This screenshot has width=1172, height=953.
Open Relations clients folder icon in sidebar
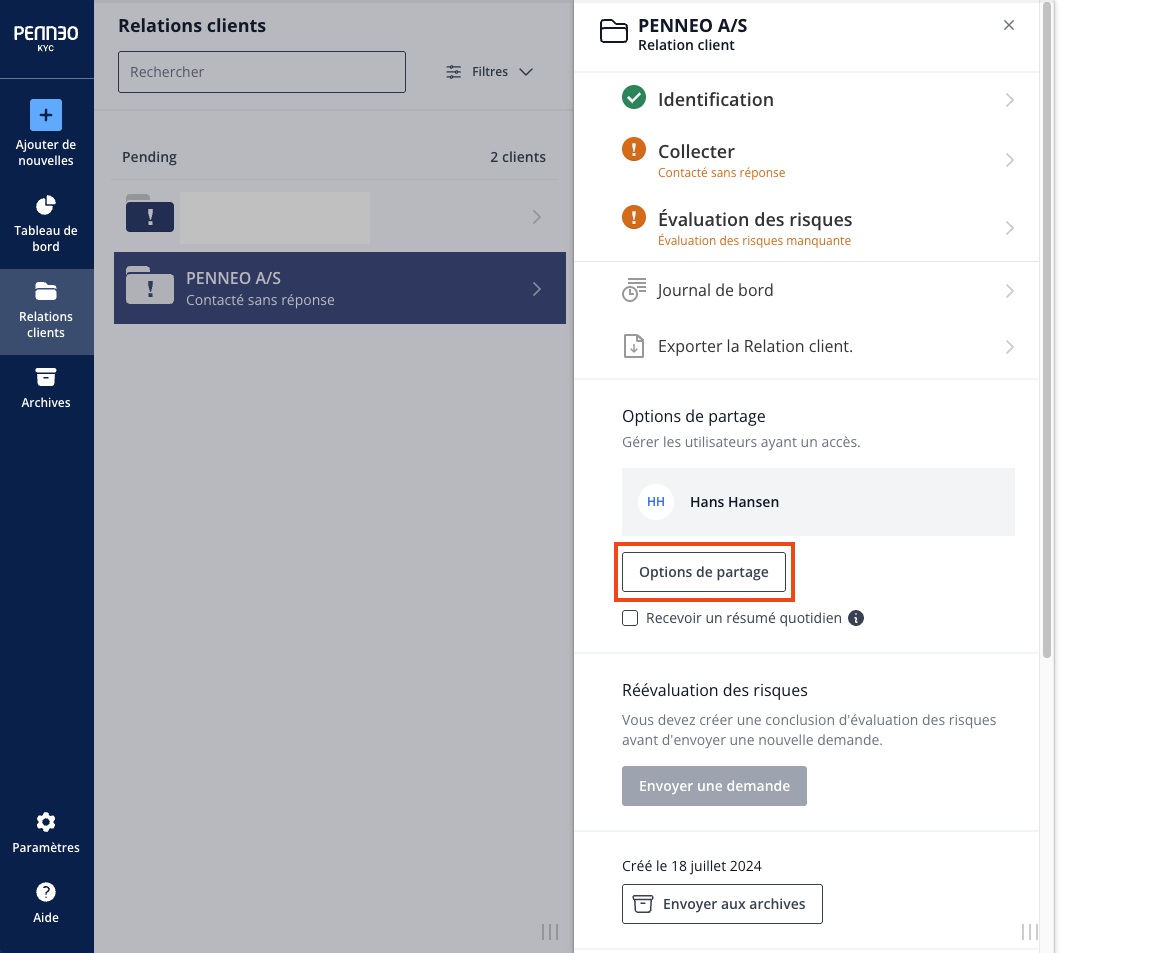point(46,291)
